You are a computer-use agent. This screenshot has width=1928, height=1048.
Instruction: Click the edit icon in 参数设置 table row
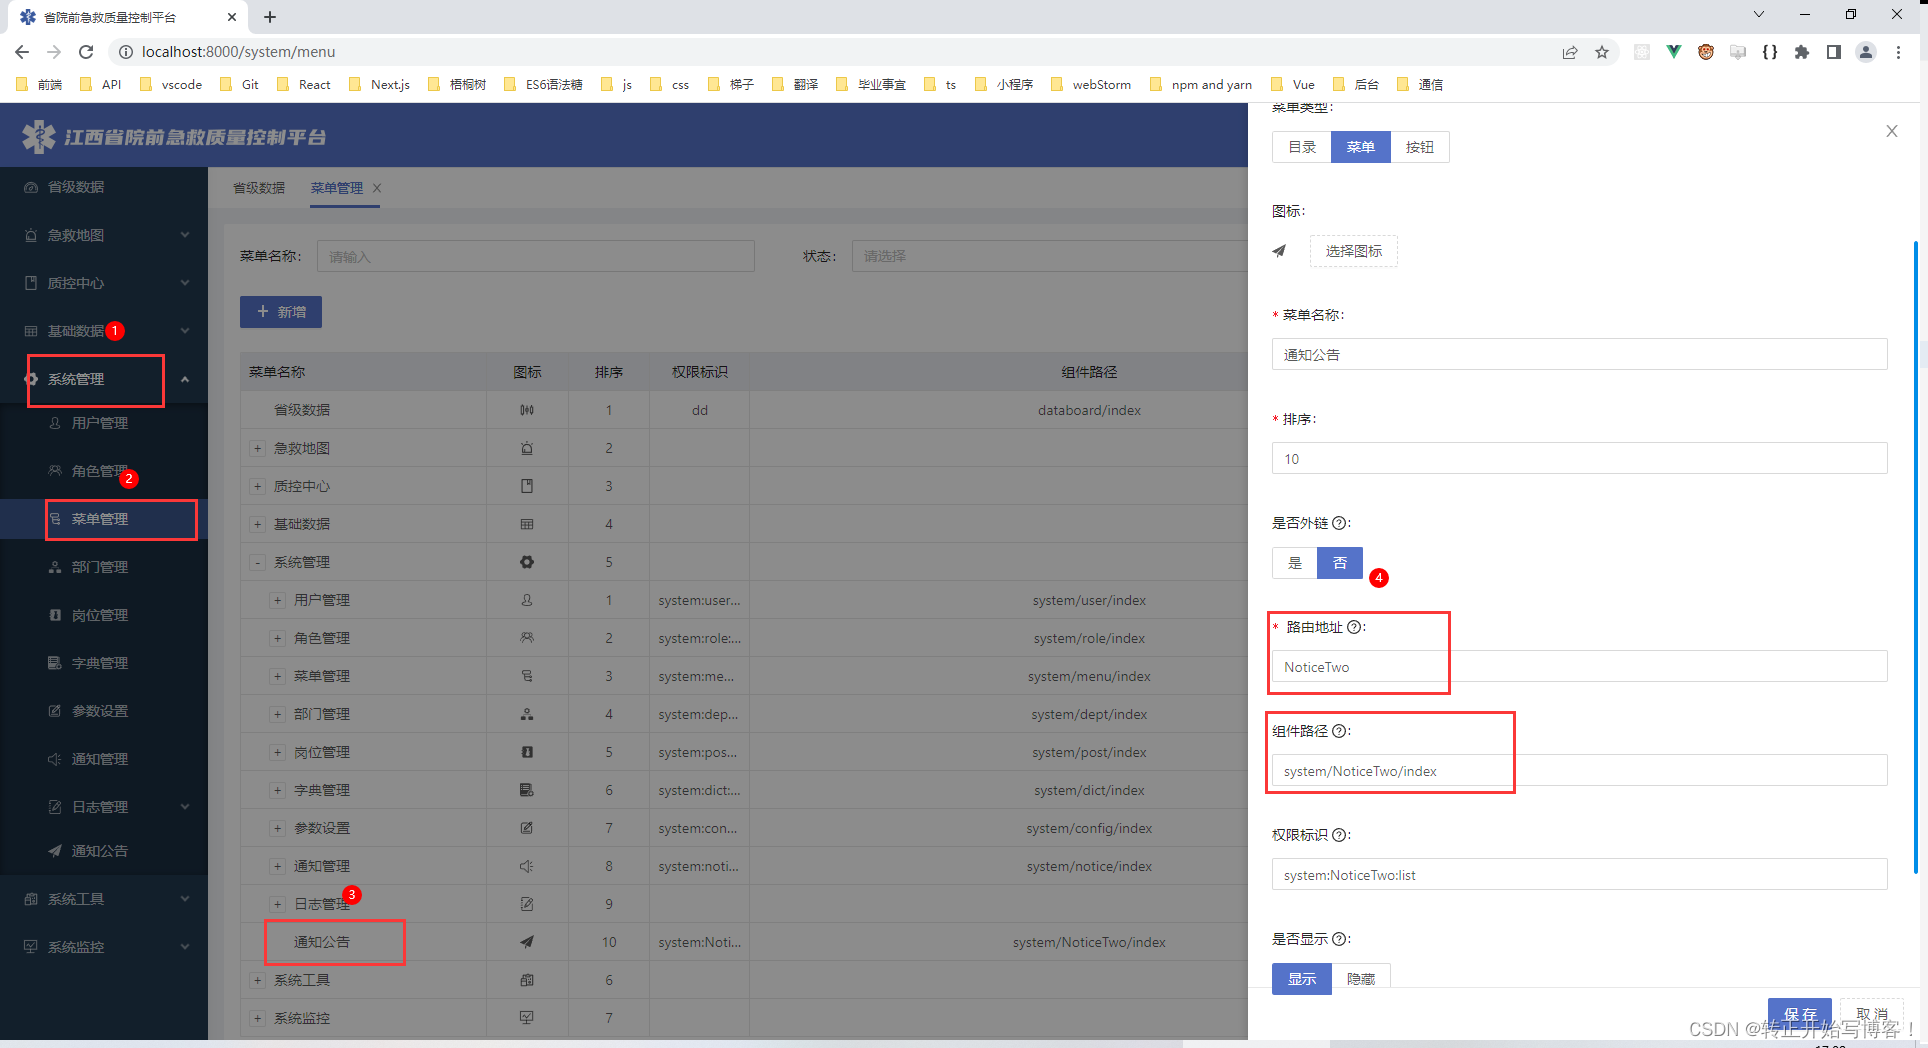click(x=527, y=828)
